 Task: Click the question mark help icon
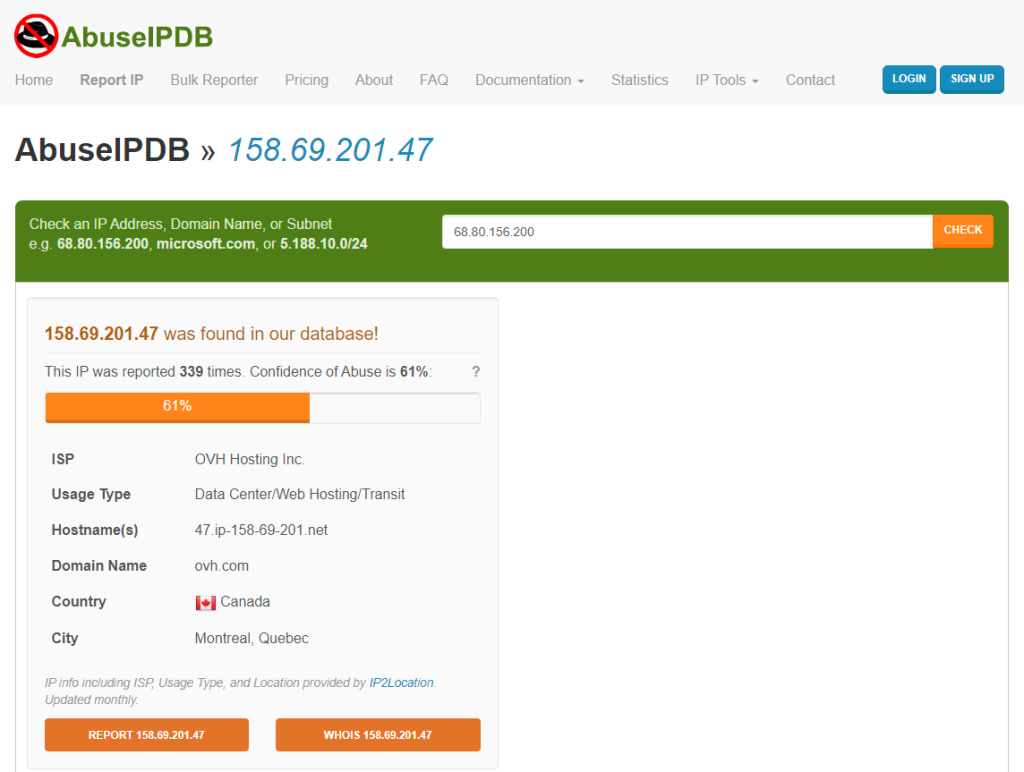pyautogui.click(x=475, y=372)
